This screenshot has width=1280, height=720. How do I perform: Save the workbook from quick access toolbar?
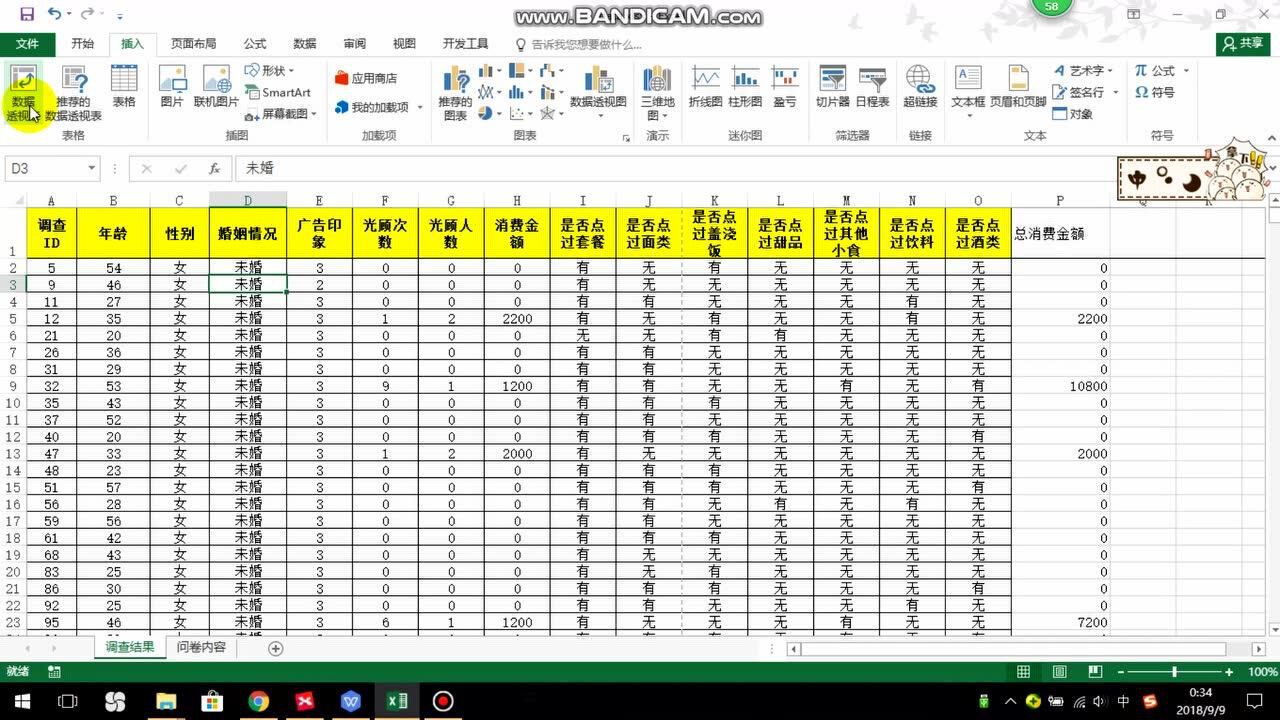click(x=27, y=14)
